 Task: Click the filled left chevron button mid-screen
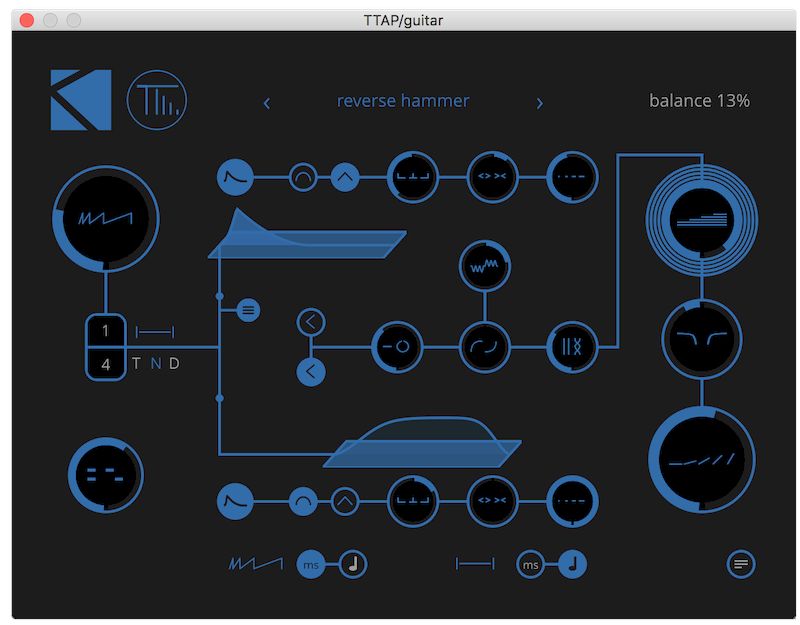click(x=311, y=371)
